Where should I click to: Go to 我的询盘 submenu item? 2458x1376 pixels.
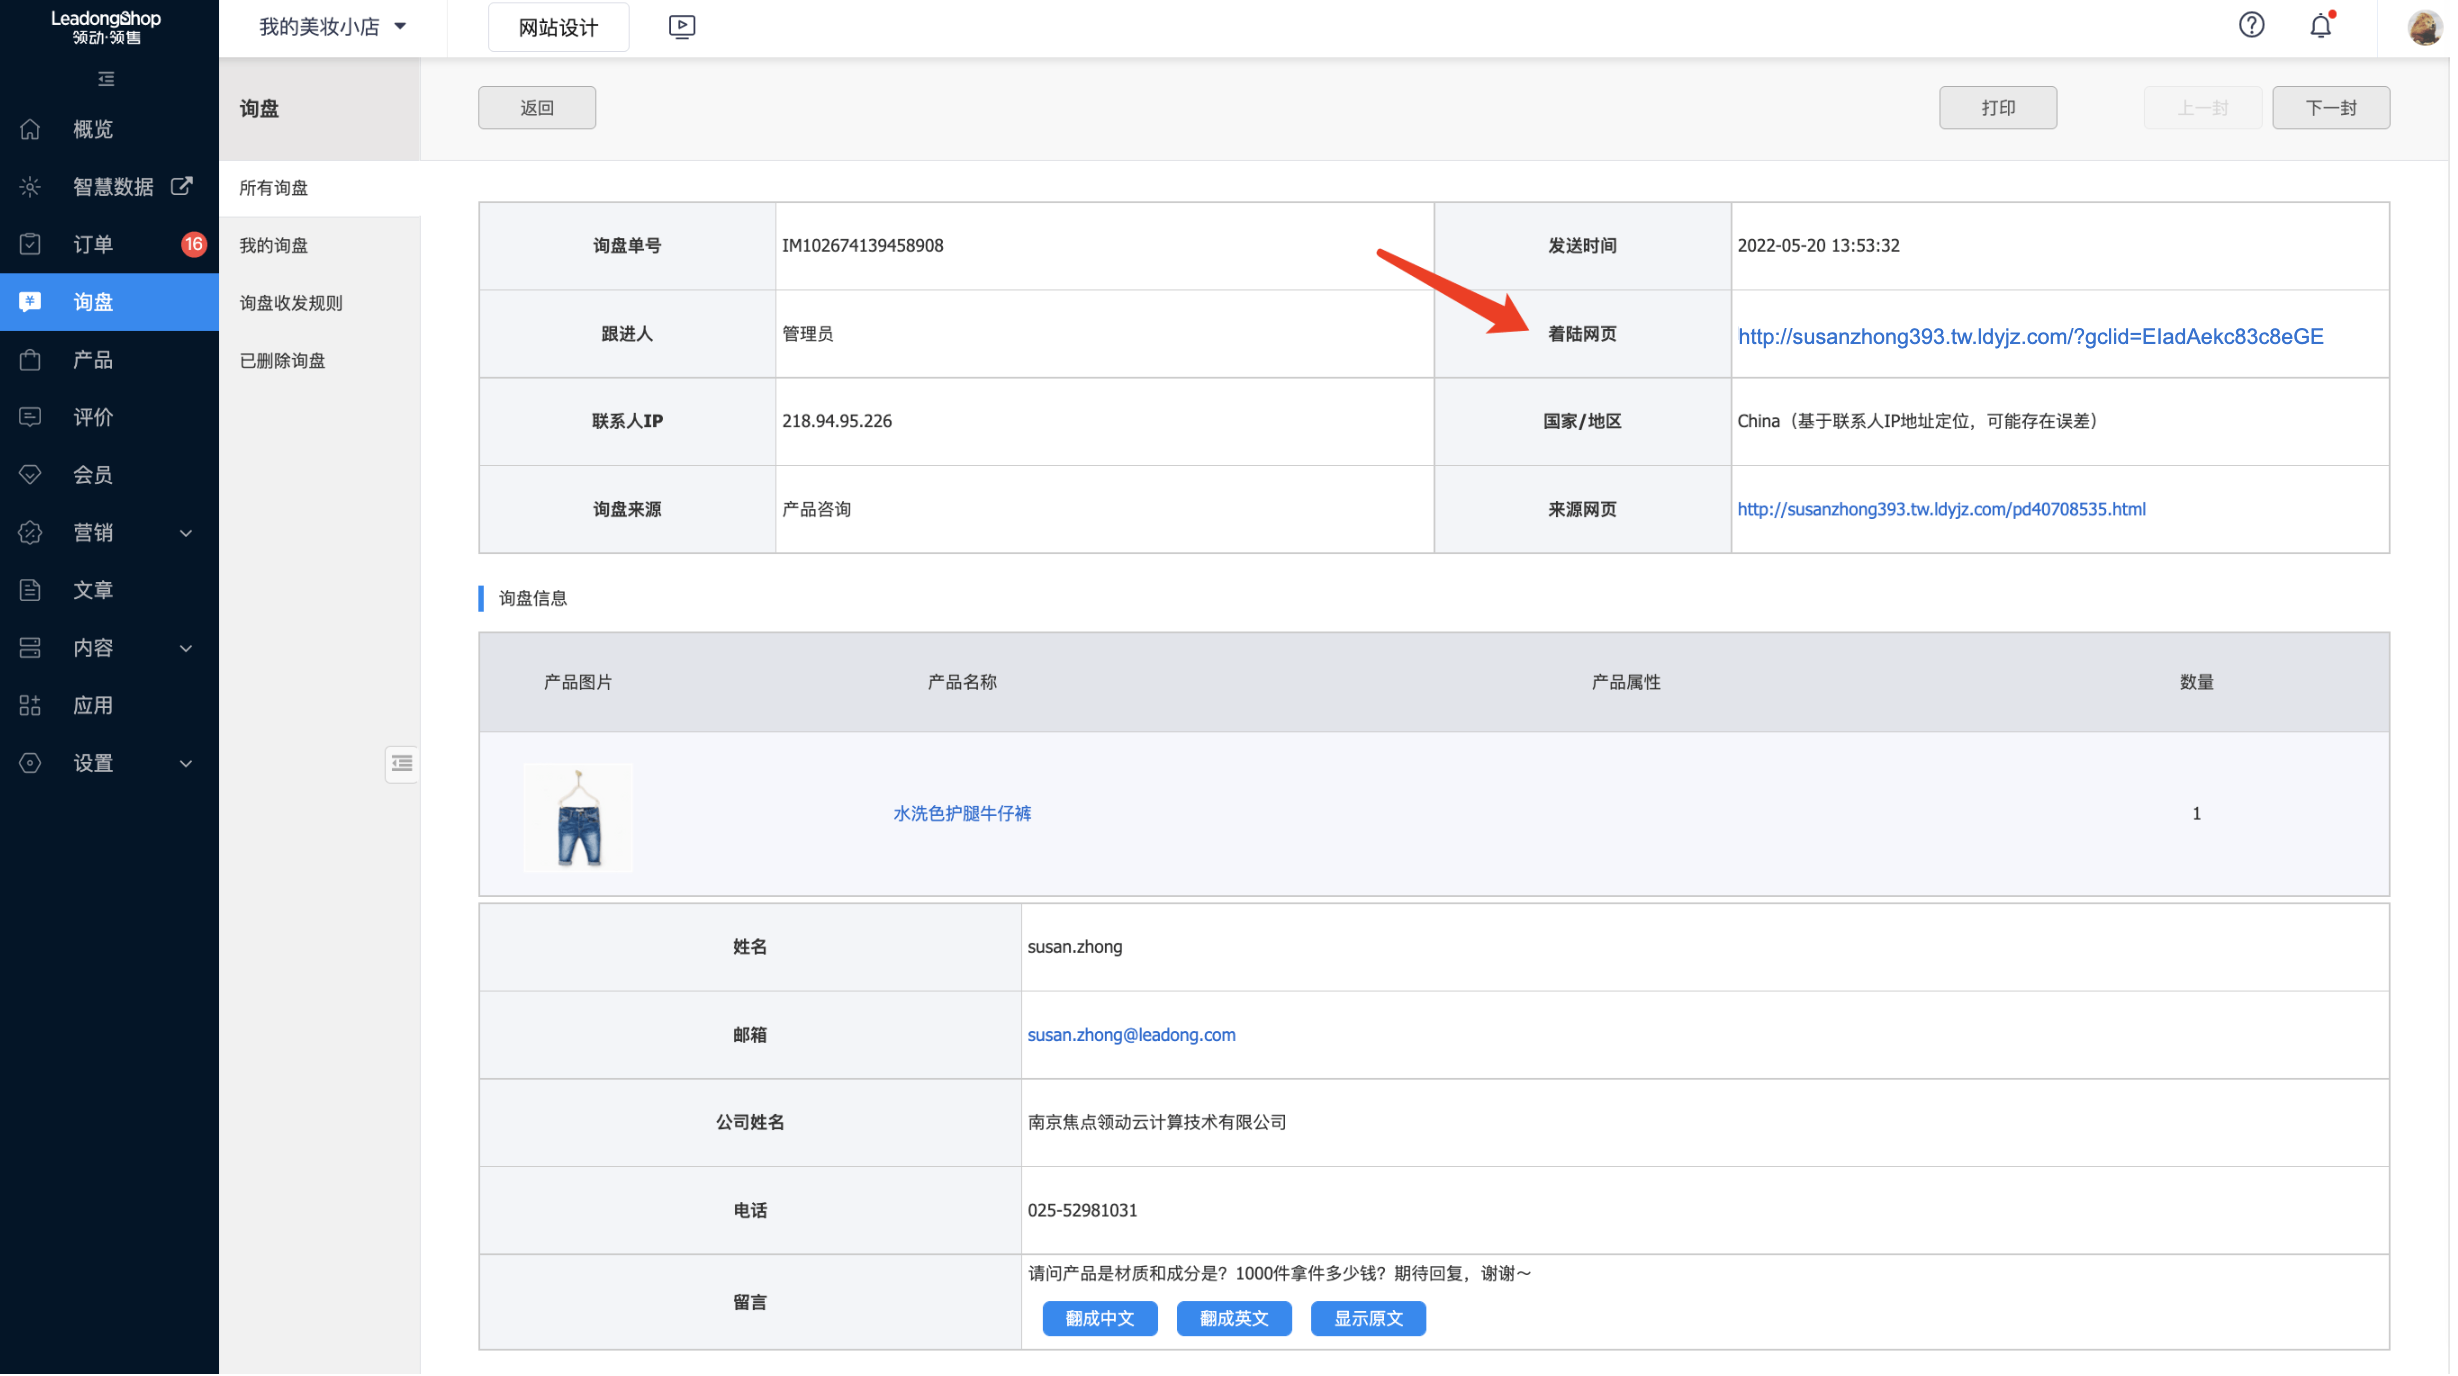(274, 246)
